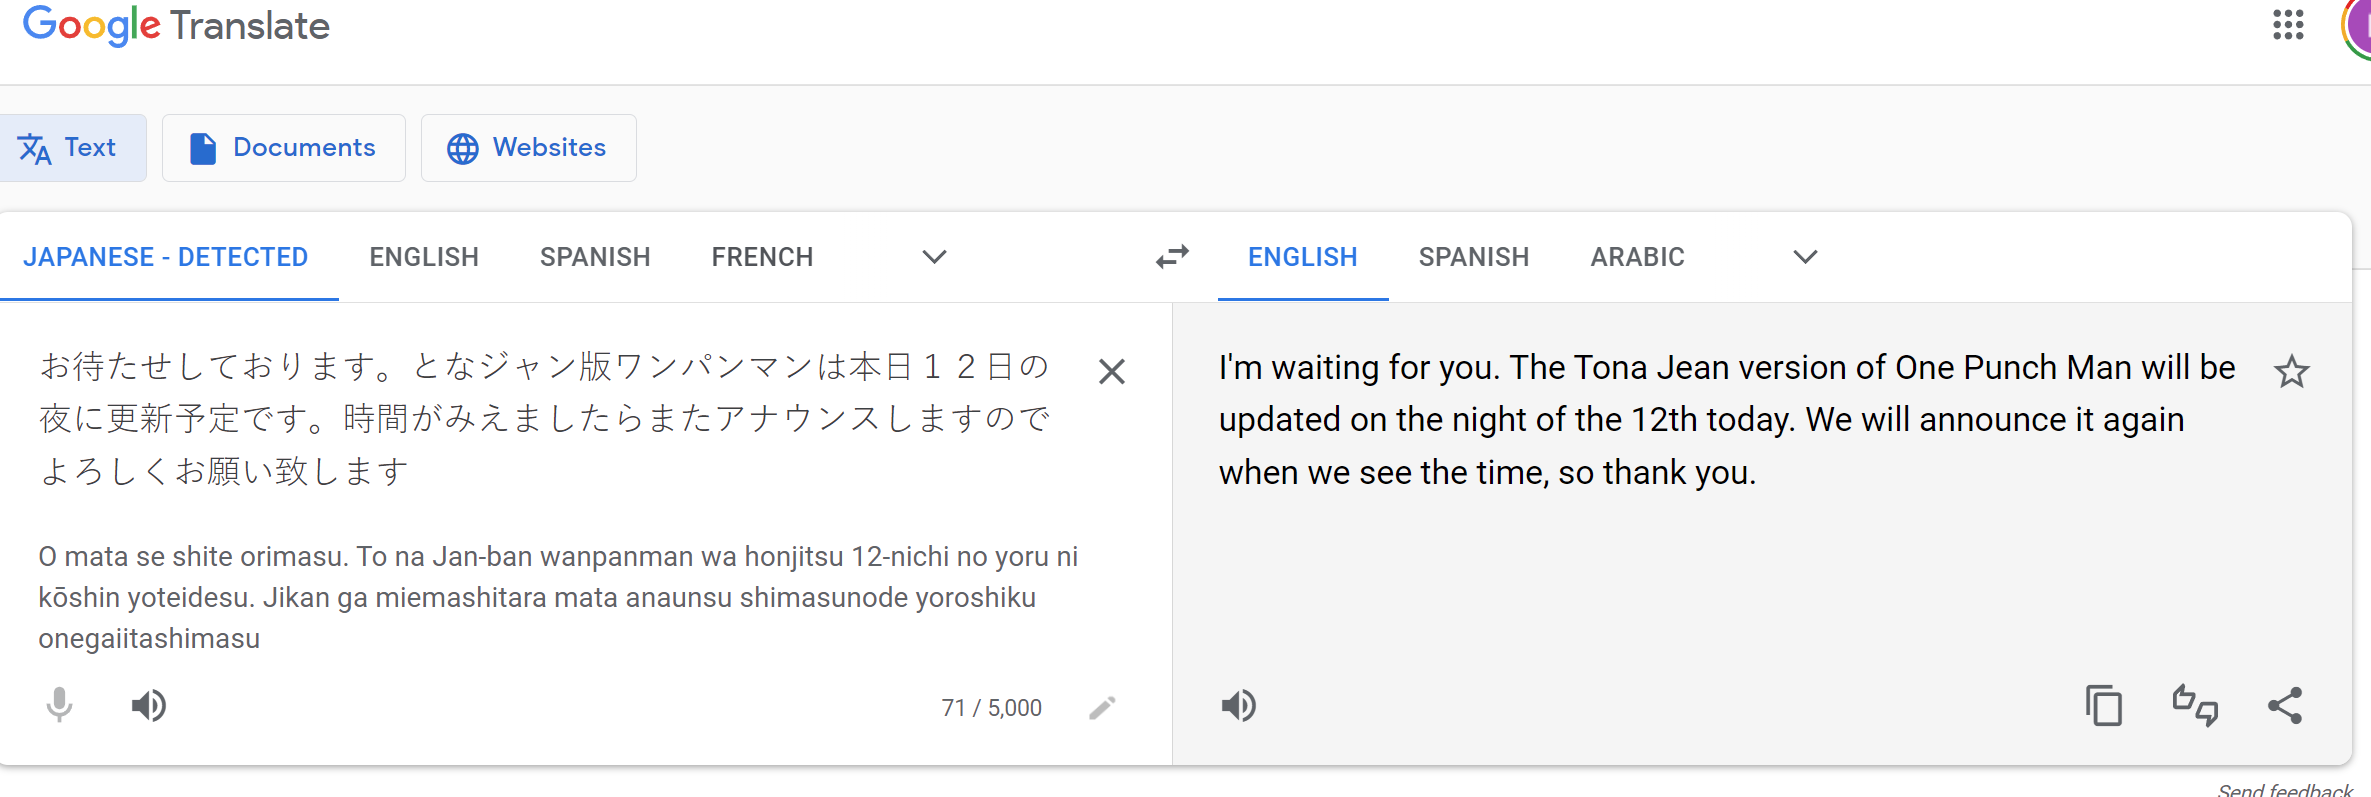Click the microphone voice input icon
The height and width of the screenshot is (797, 2371).
59,706
